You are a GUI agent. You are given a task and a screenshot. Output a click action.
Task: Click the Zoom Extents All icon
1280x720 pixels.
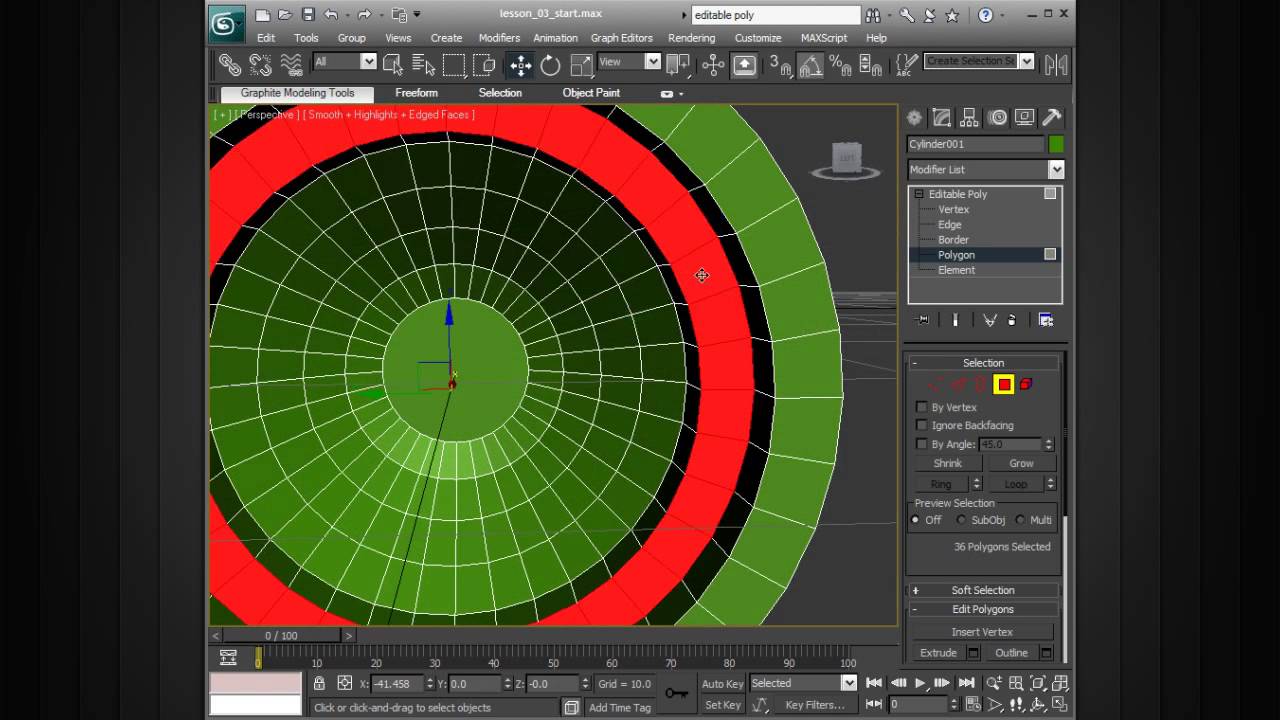click(x=1060, y=683)
